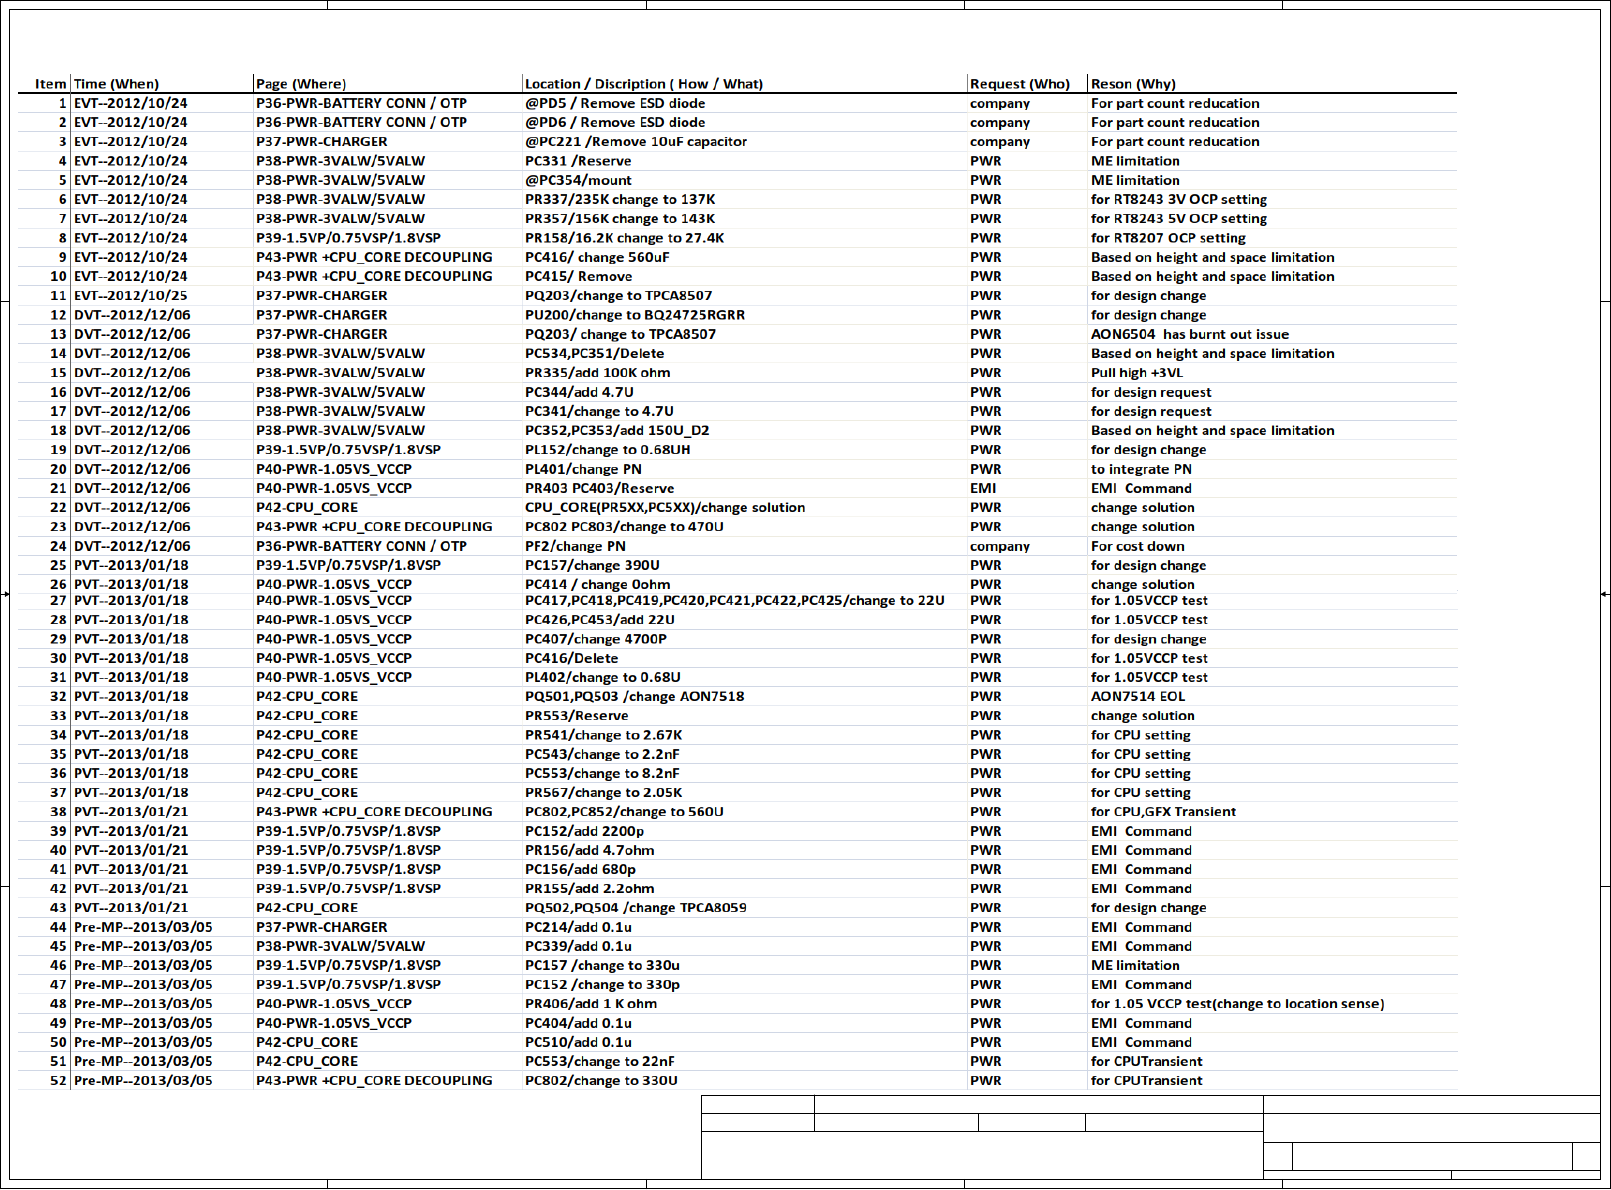Select the 'PL401/change PN' cell
1611x1190 pixels.
pyautogui.click(x=583, y=469)
